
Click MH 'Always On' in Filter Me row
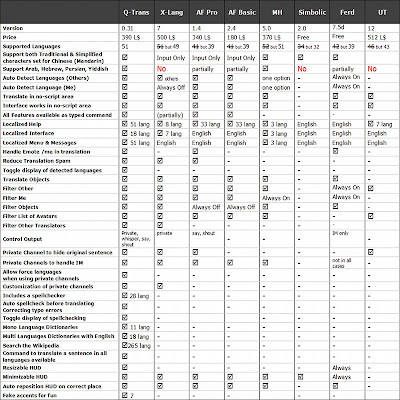tap(276, 198)
